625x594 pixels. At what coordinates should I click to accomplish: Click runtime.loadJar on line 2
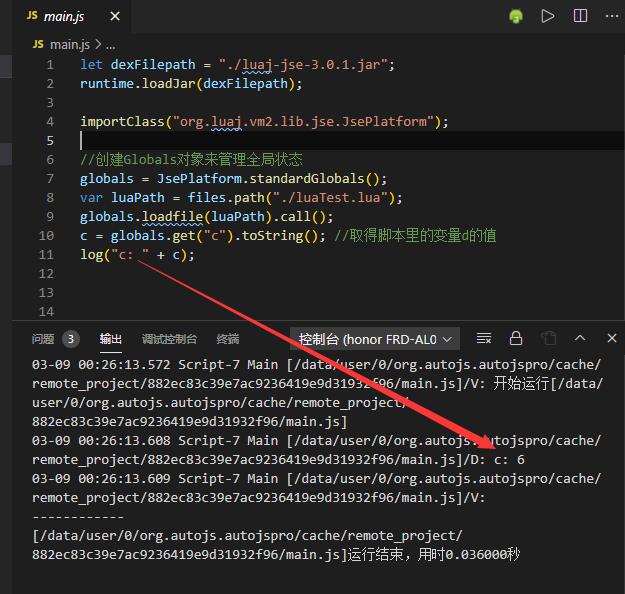click(x=138, y=84)
